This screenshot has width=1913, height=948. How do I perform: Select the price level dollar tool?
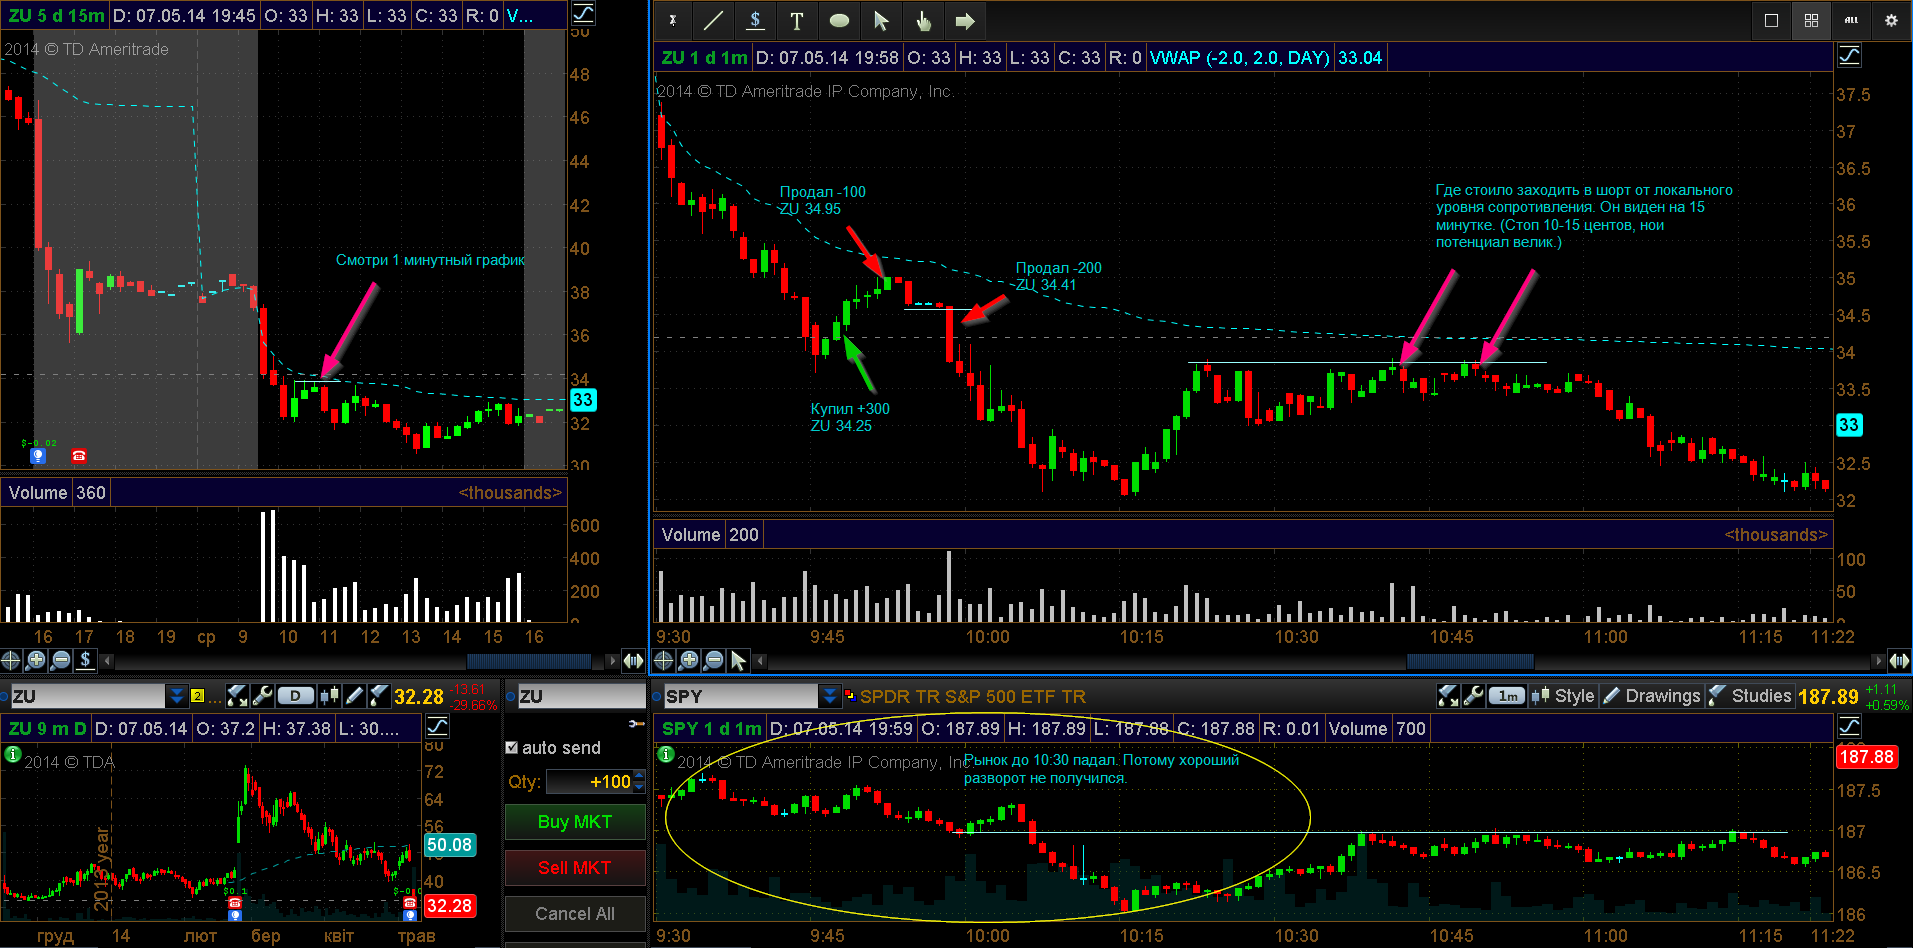point(755,20)
